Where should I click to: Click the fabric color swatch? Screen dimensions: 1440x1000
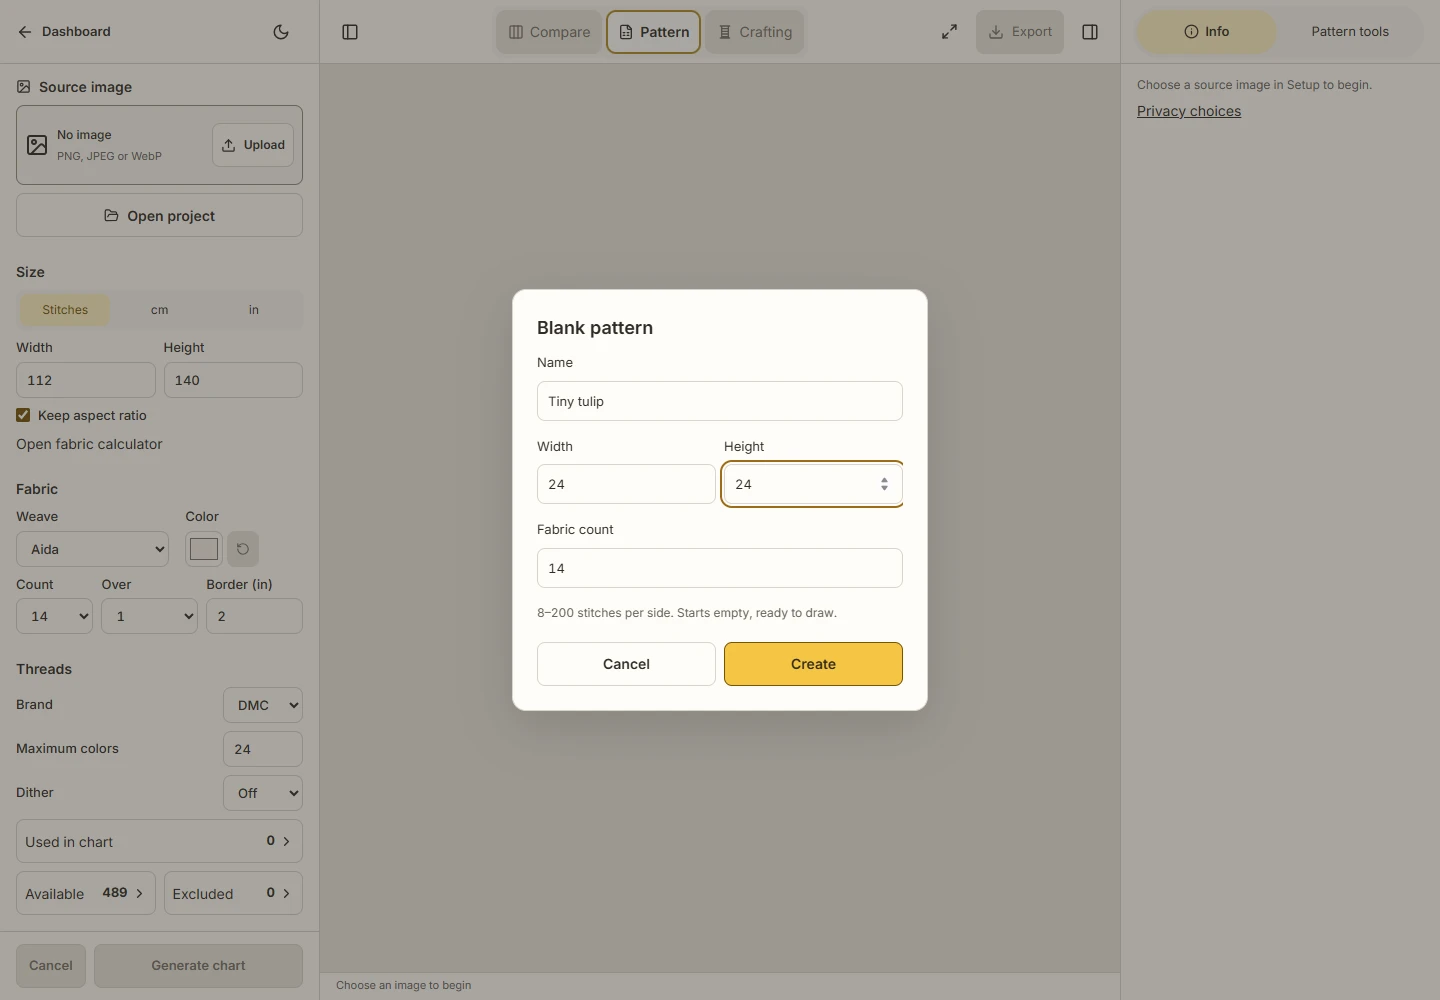coord(204,549)
